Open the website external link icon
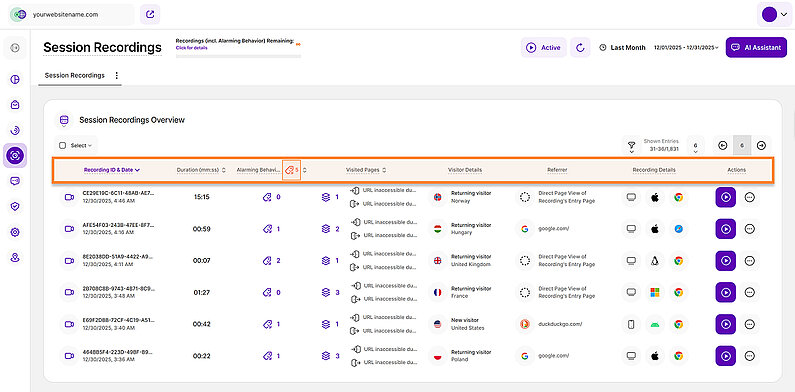This screenshot has height=392, width=795. click(150, 15)
